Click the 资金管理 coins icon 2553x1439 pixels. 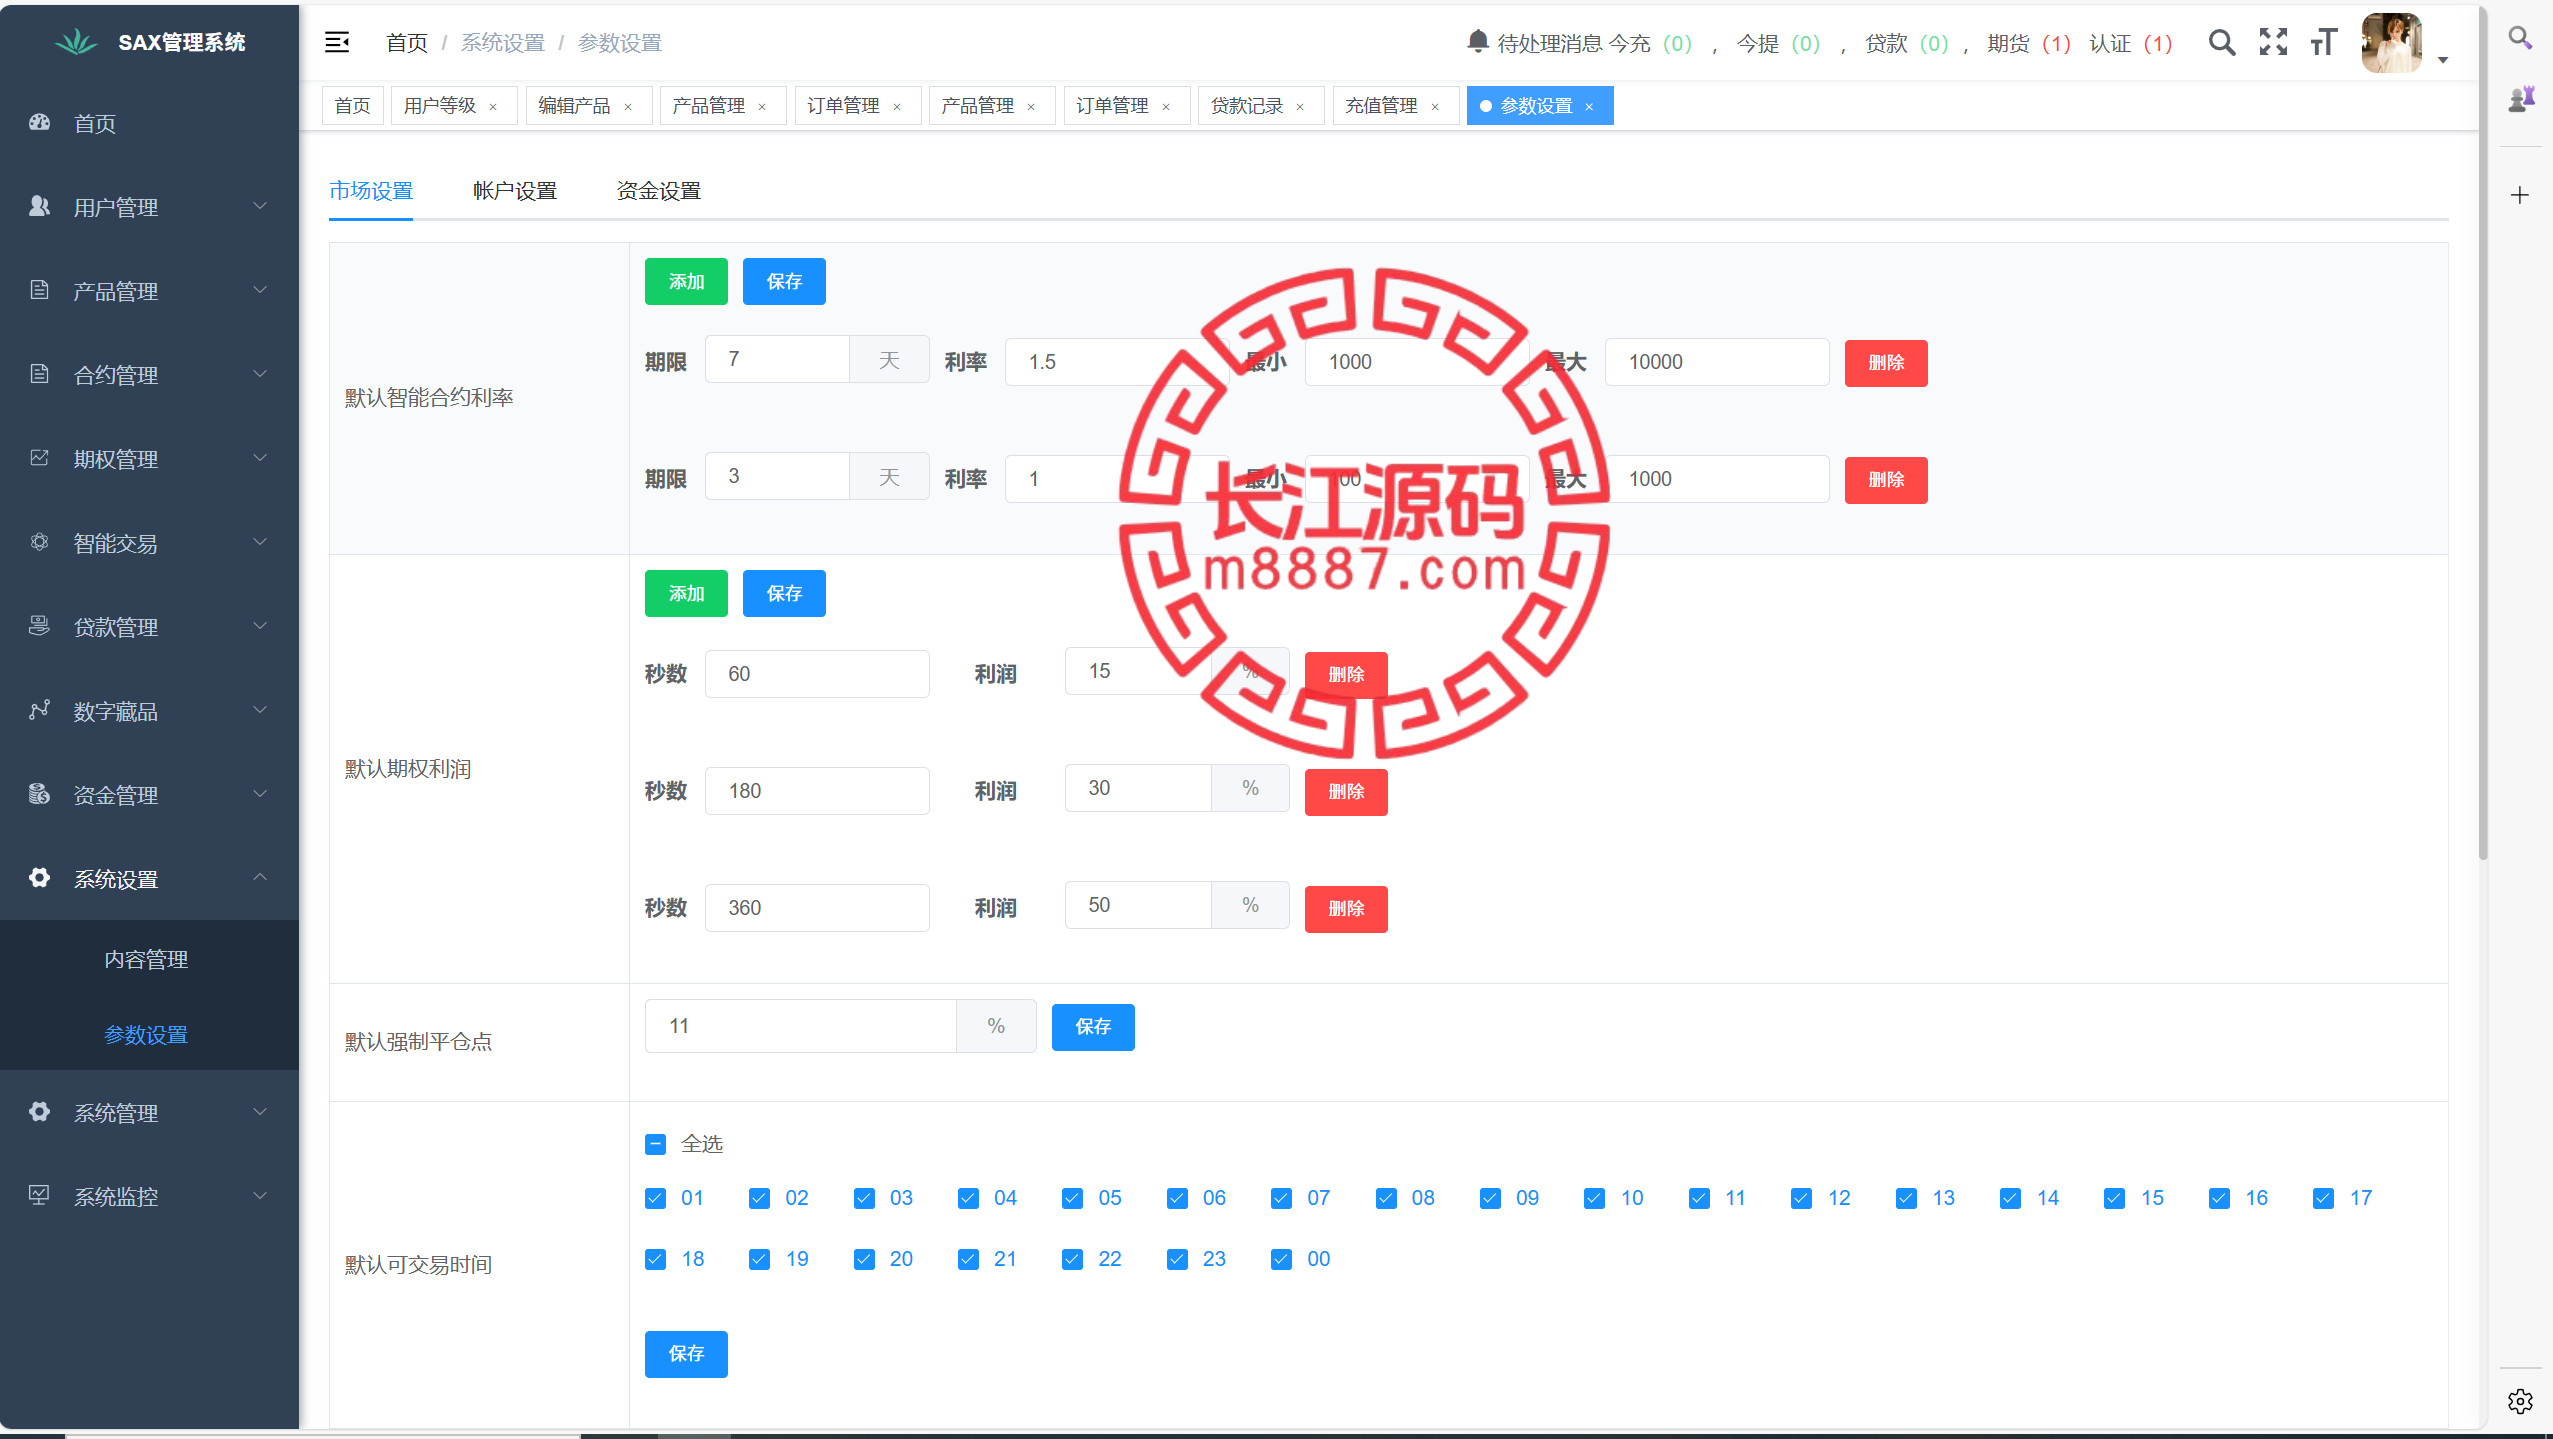pos(39,794)
